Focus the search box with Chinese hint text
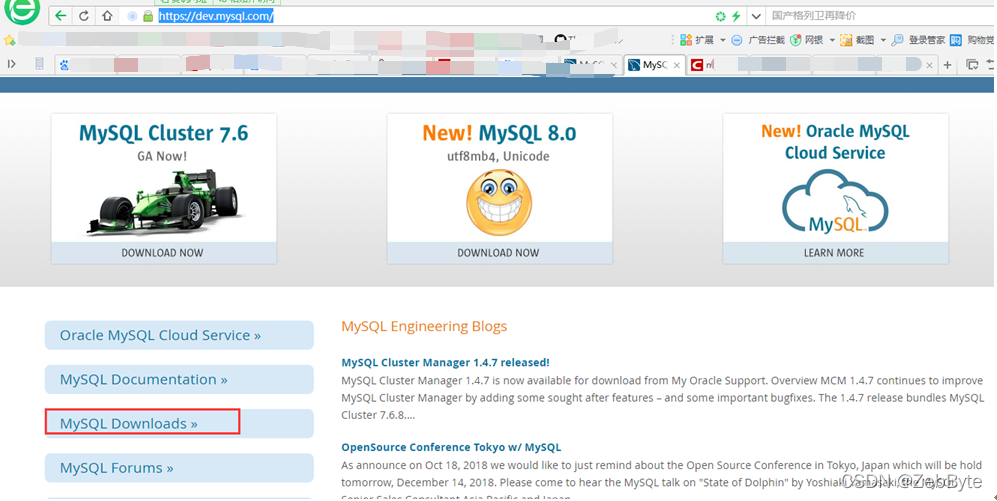Image resolution: width=997 pixels, height=501 pixels. click(x=877, y=16)
